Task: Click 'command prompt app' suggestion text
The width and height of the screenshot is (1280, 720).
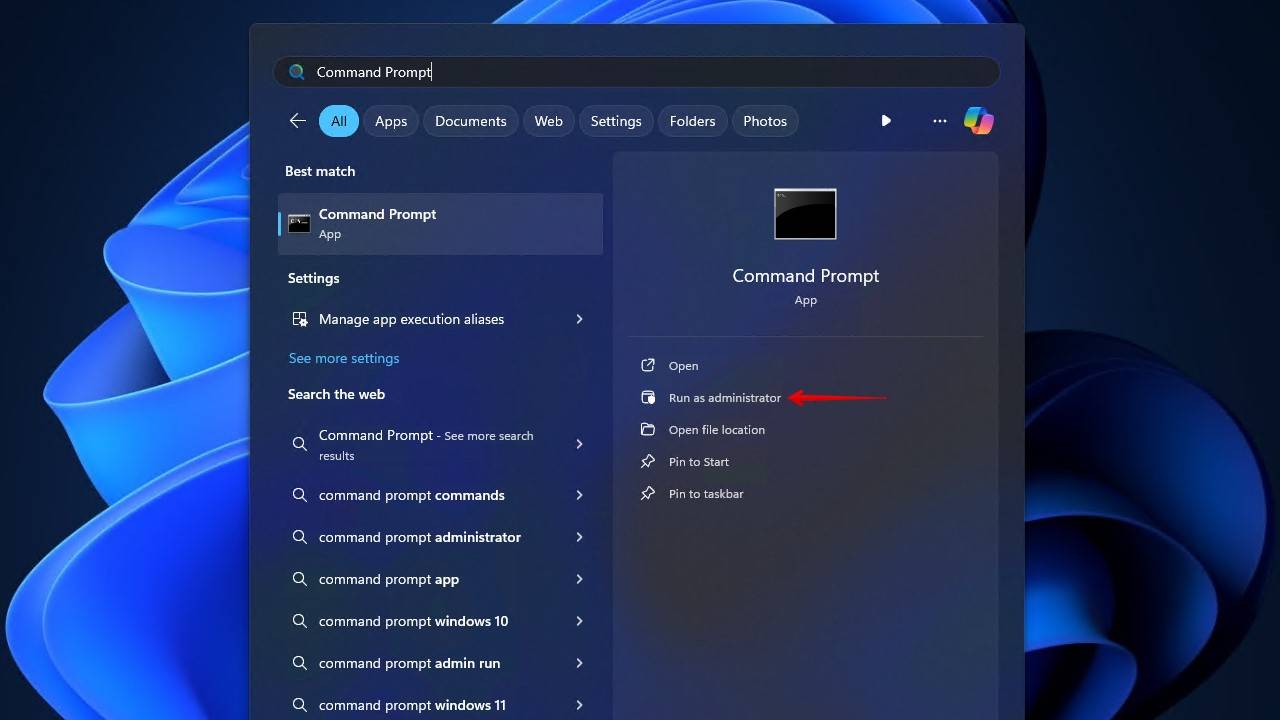Action: point(389,579)
